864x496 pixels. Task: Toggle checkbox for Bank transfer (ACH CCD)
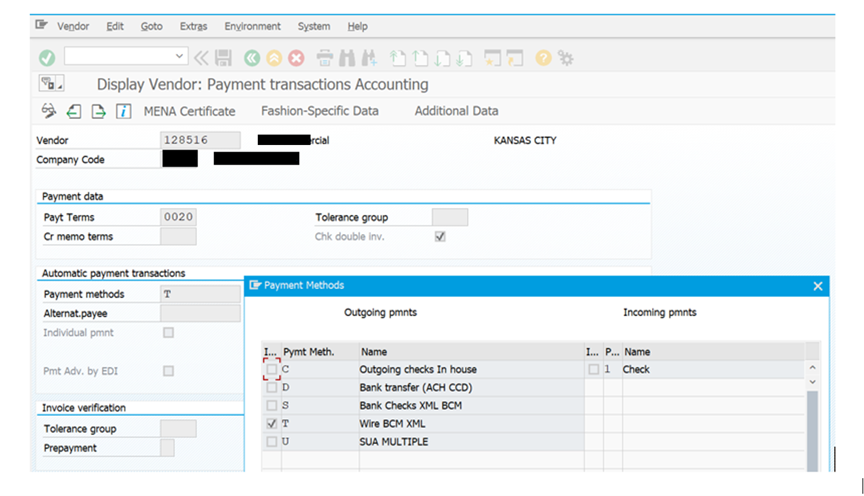tap(272, 388)
